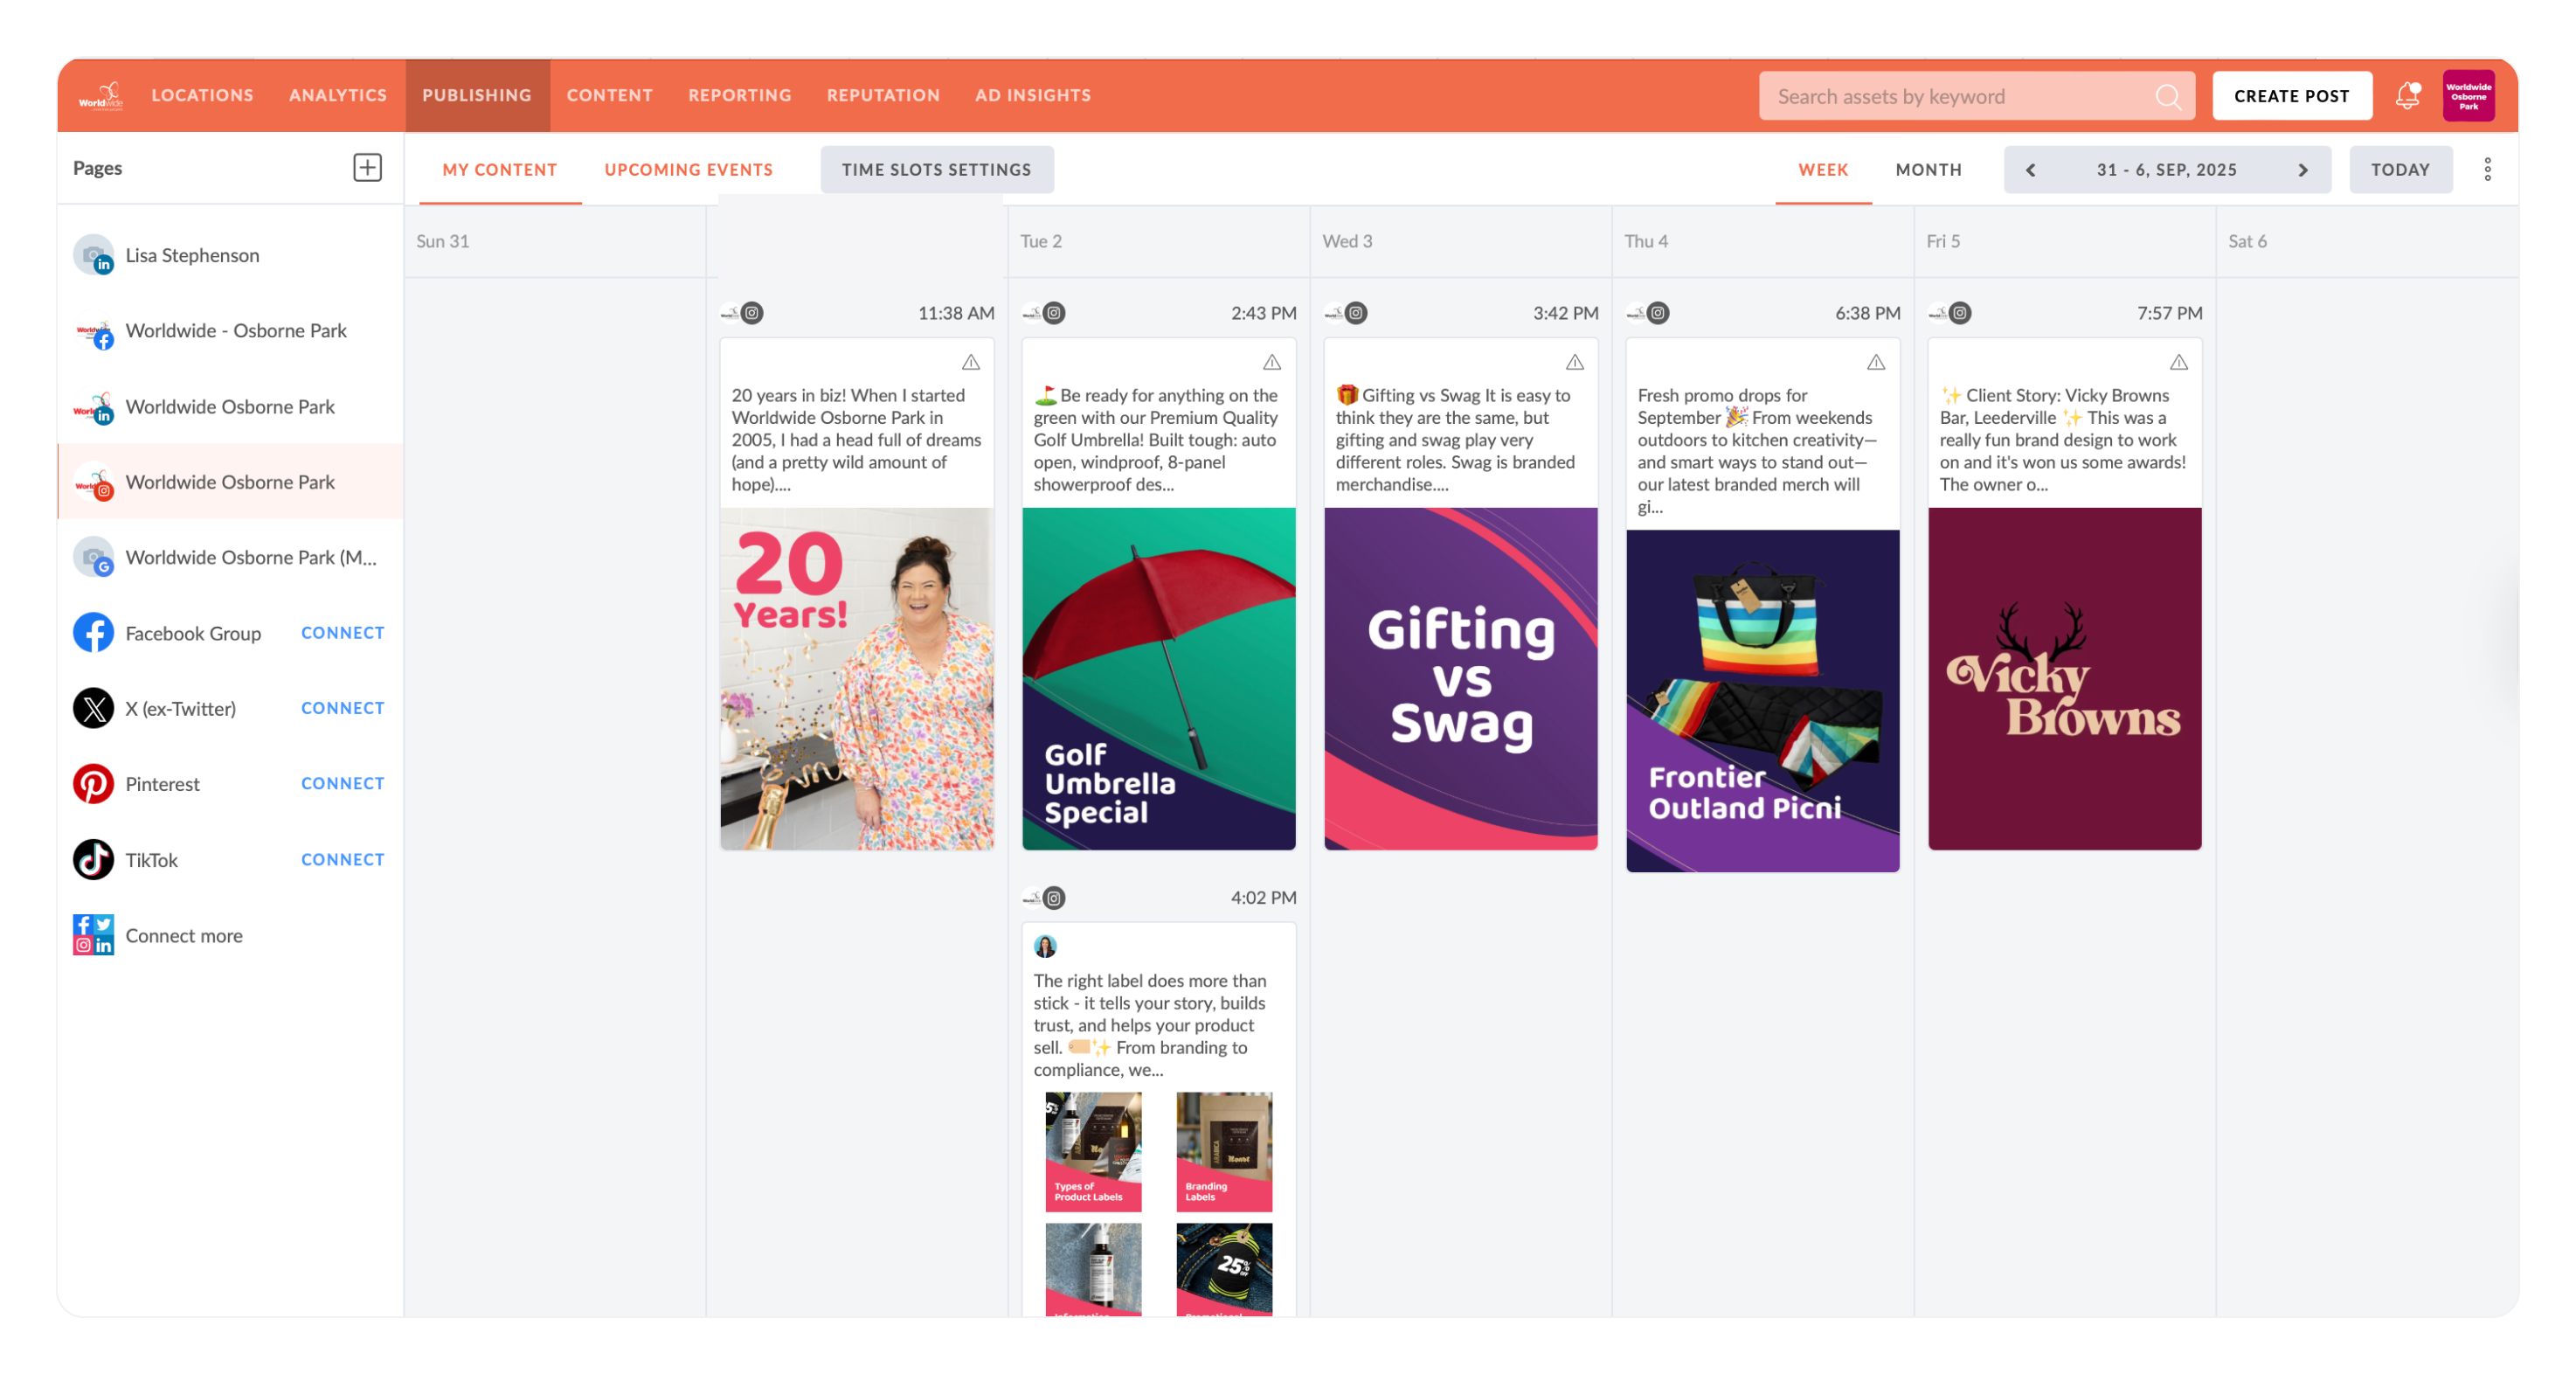Go to the next week arrow
The width and height of the screenshot is (2576, 1374).
[2303, 170]
